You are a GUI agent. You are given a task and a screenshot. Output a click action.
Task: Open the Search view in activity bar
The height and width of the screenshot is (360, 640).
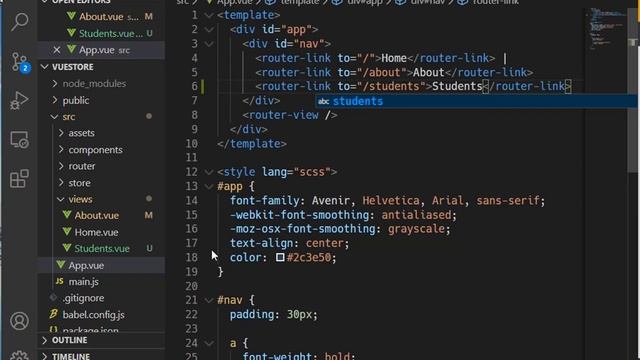coord(19,22)
